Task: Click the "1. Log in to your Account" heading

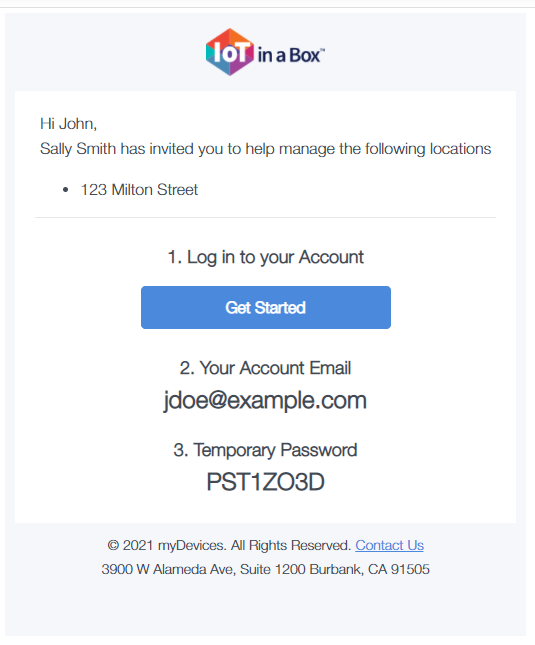Action: click(x=266, y=257)
